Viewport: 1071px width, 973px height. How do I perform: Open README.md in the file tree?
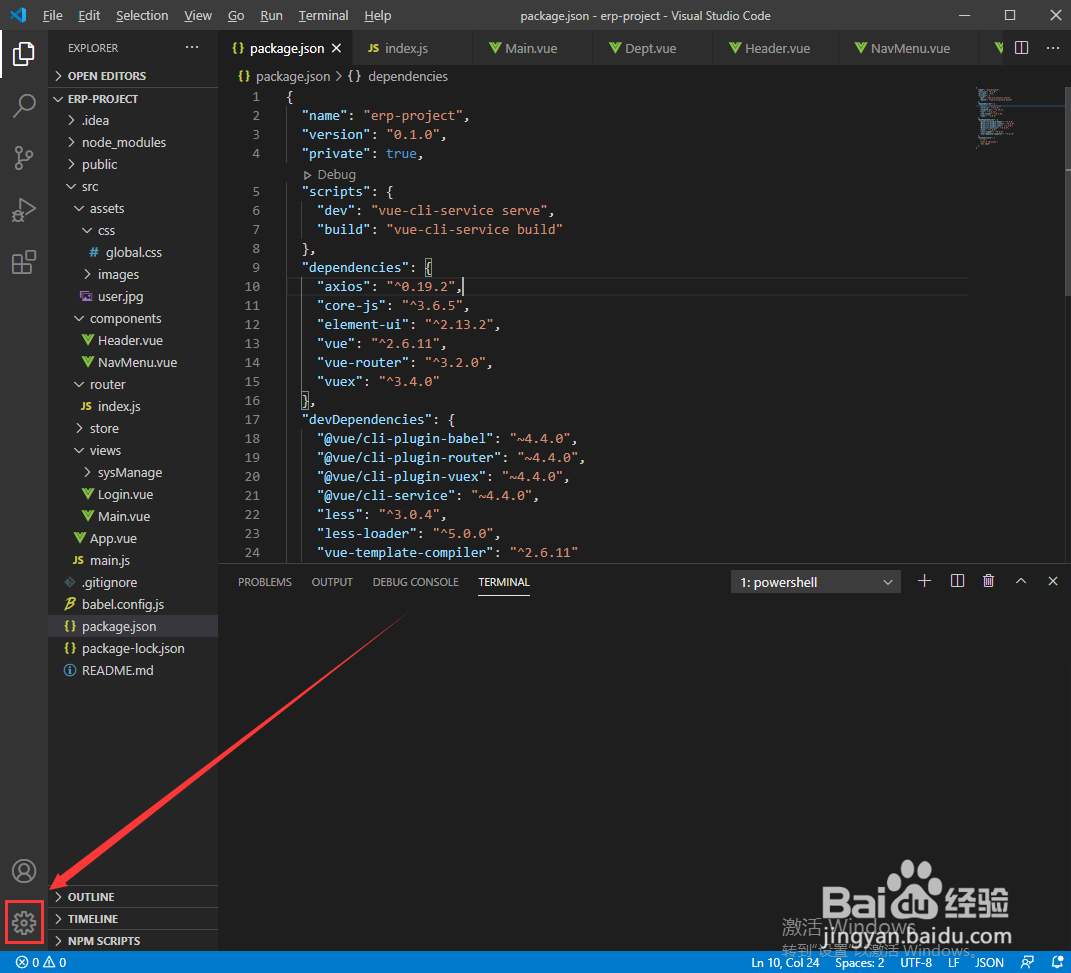tap(133, 671)
